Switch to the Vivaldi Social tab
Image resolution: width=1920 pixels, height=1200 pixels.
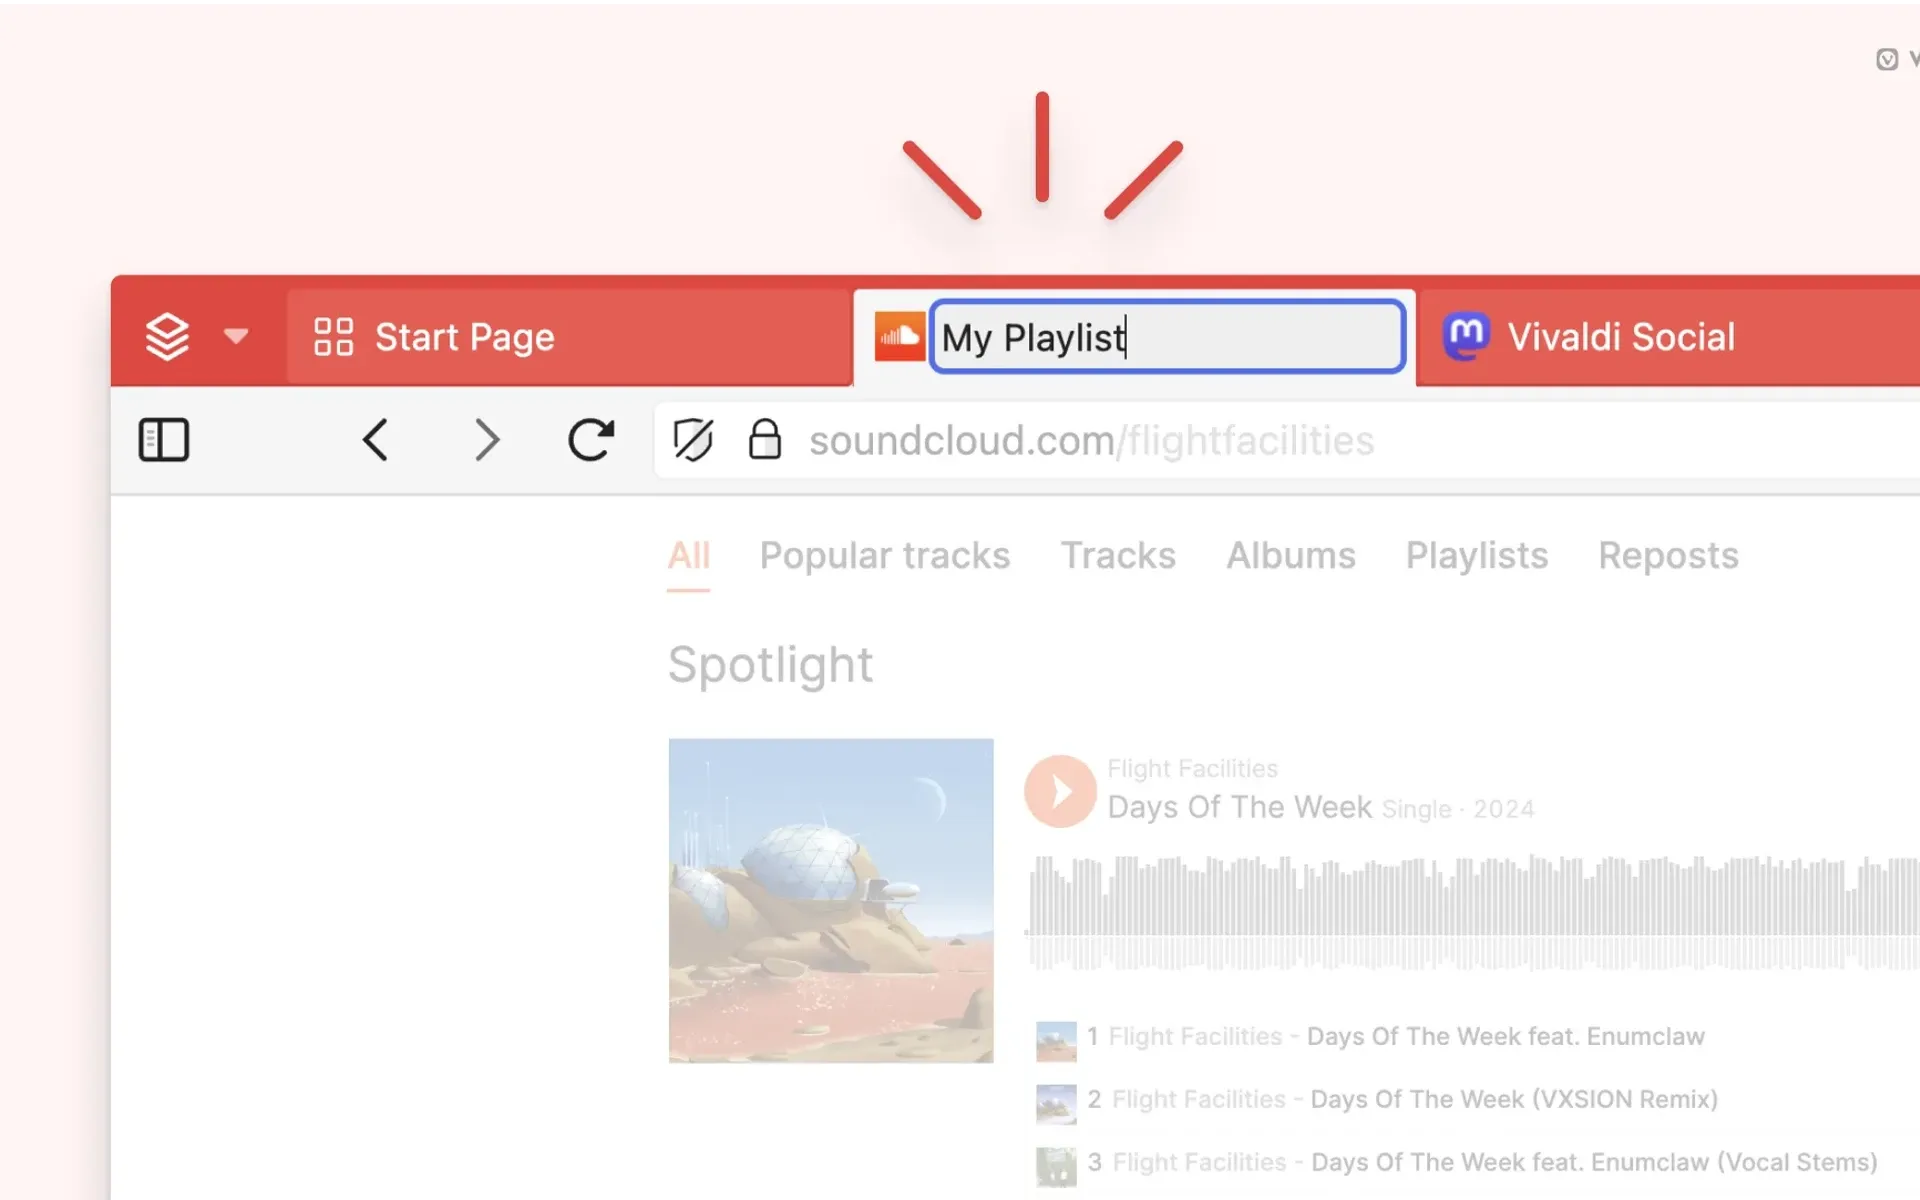click(1670, 337)
